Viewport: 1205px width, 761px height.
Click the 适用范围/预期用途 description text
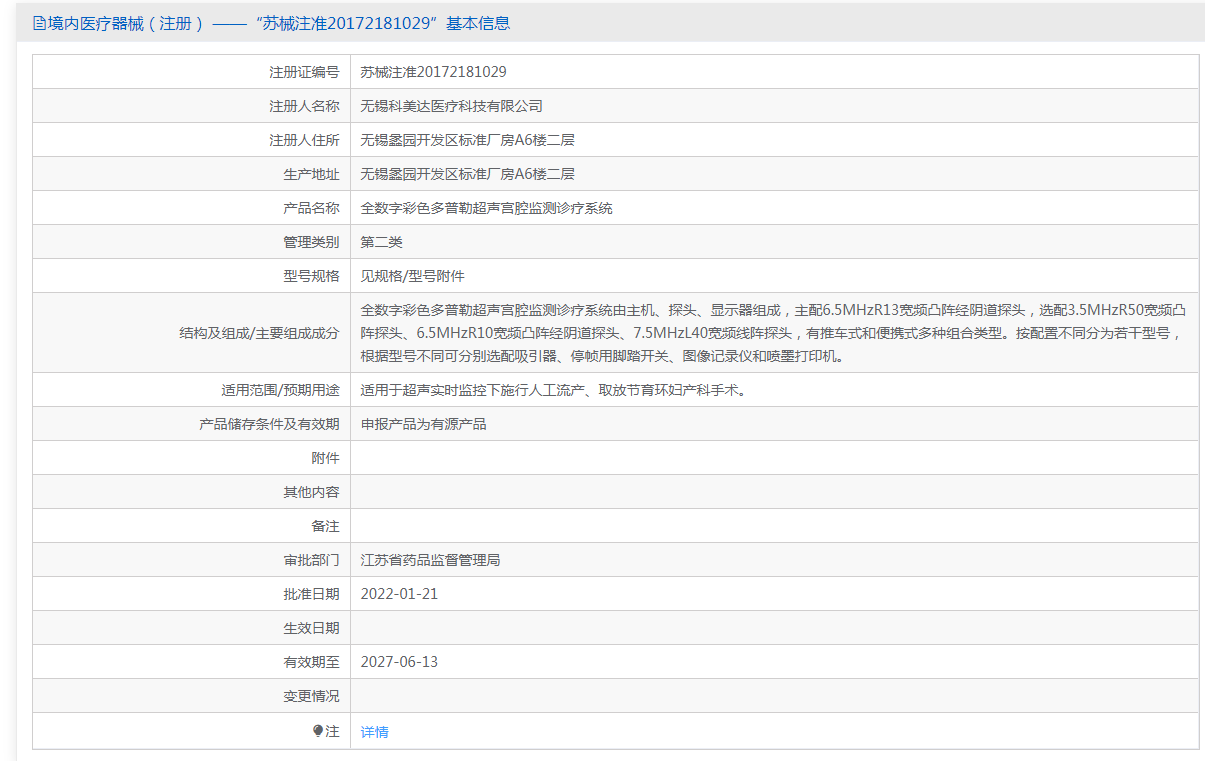(553, 390)
